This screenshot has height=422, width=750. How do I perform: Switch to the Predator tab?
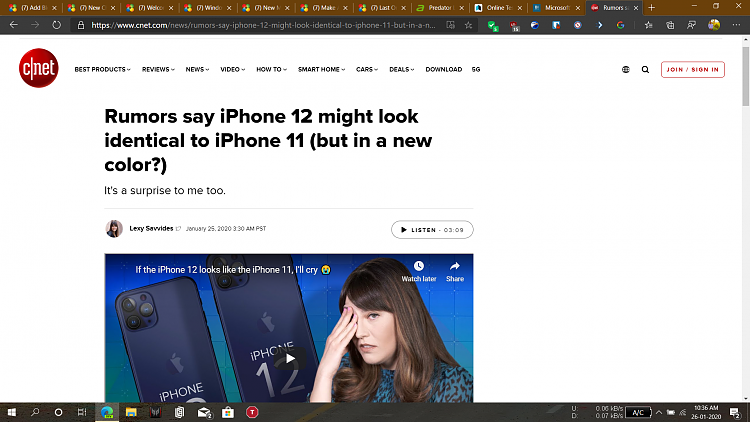pos(439,8)
